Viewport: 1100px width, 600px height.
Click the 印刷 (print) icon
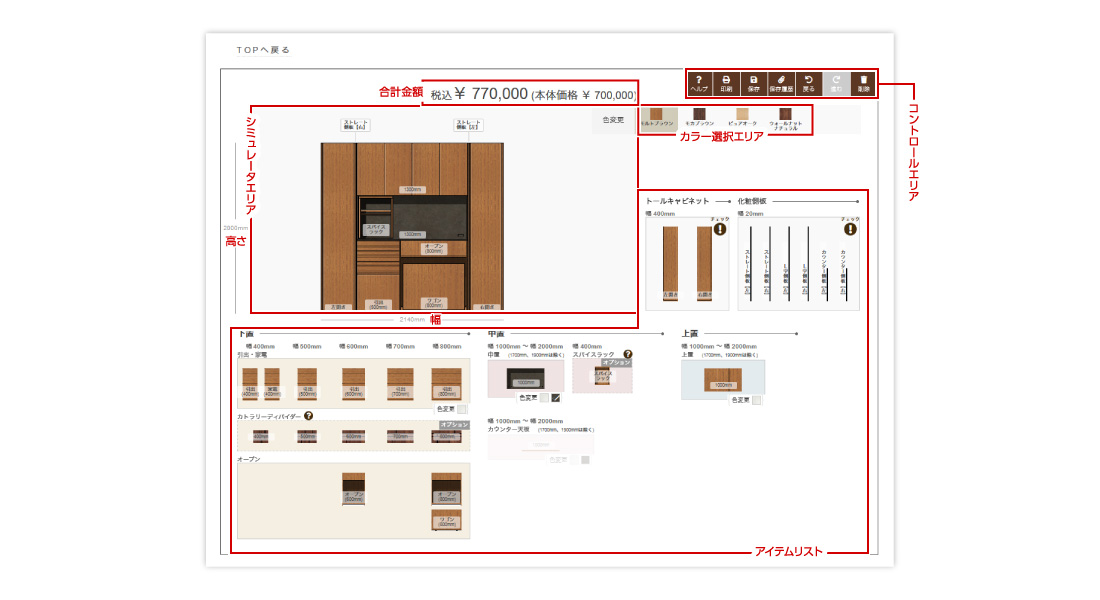click(x=726, y=83)
